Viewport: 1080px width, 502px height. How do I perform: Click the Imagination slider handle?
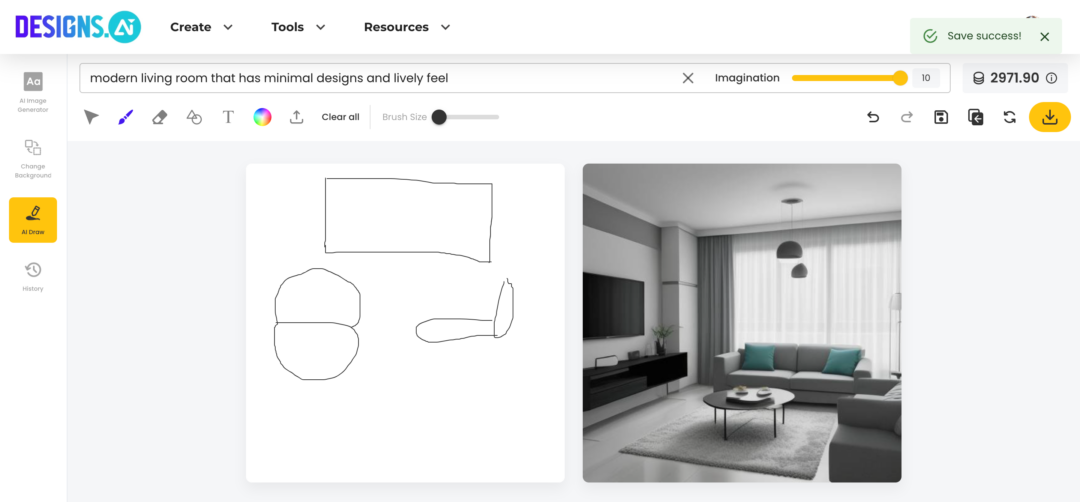(900, 78)
